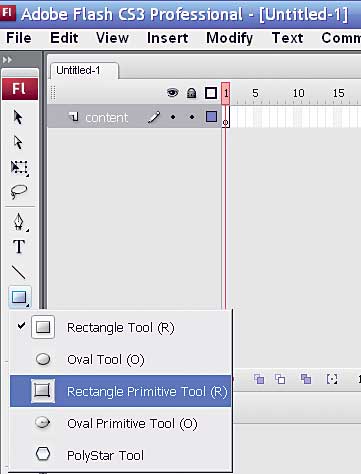This screenshot has width=361, height=474.
Task: Open the Insert menu
Action: (x=167, y=38)
